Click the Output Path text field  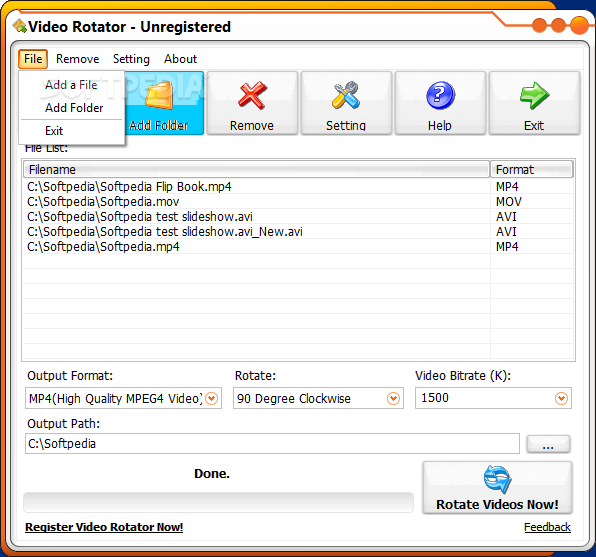(272, 444)
